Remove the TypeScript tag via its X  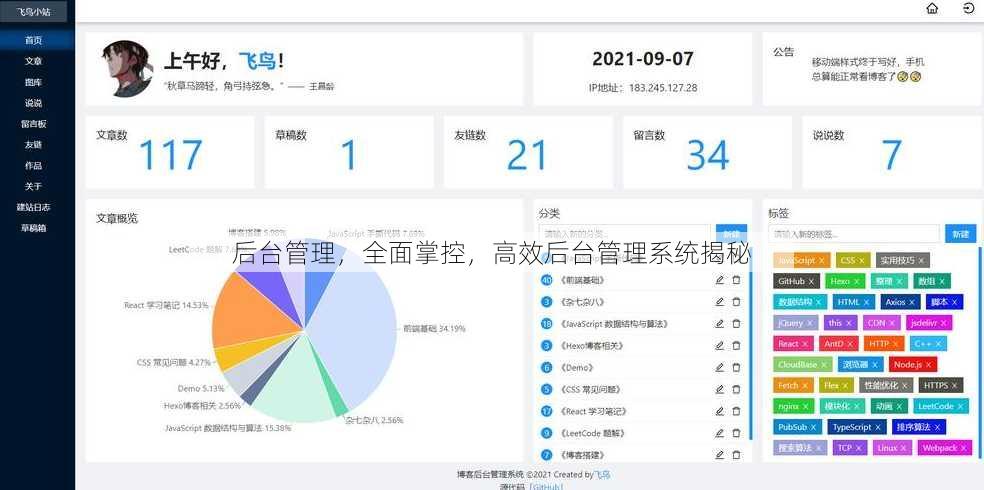click(x=878, y=427)
